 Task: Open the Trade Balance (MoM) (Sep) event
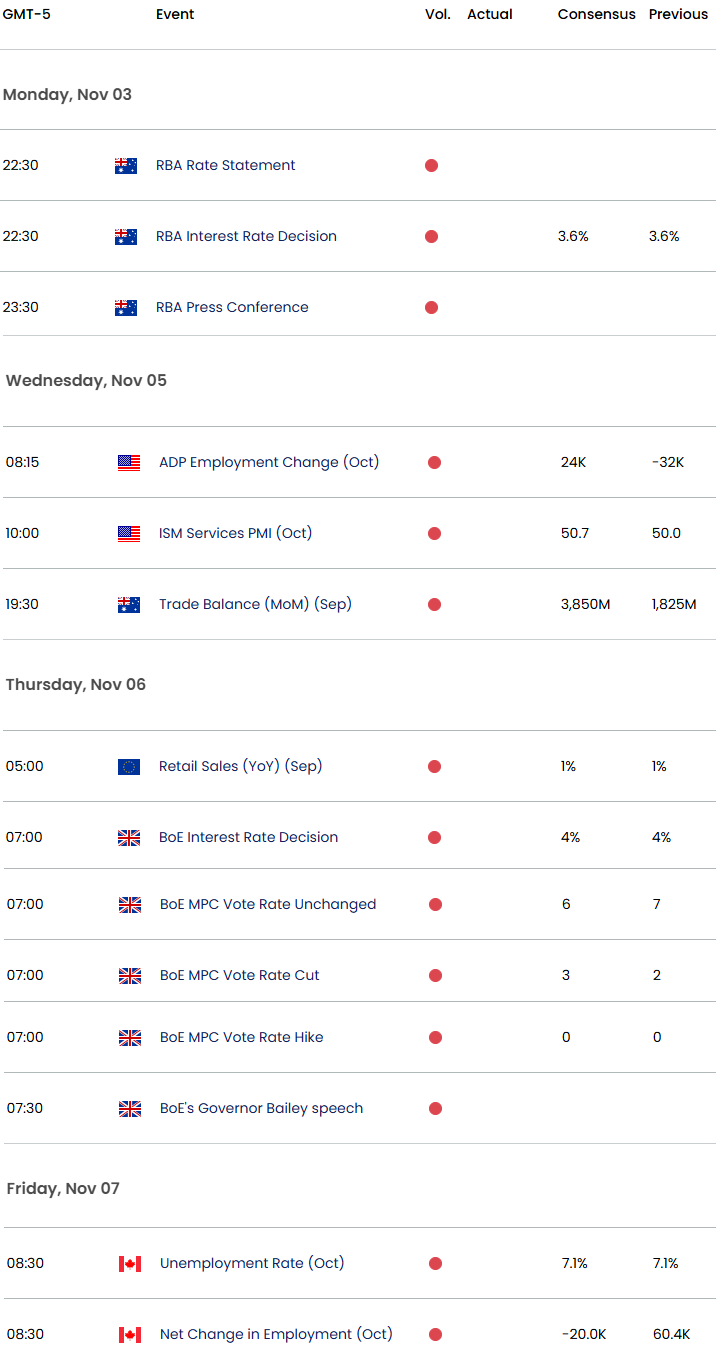coord(255,605)
